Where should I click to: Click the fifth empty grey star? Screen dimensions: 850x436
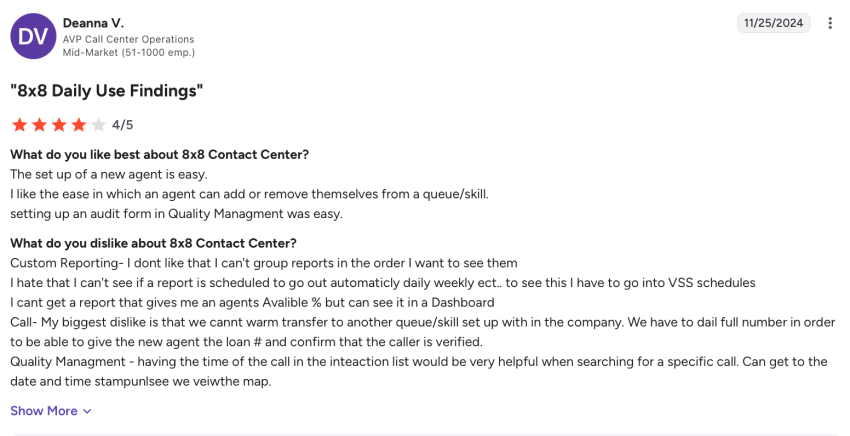pos(98,125)
